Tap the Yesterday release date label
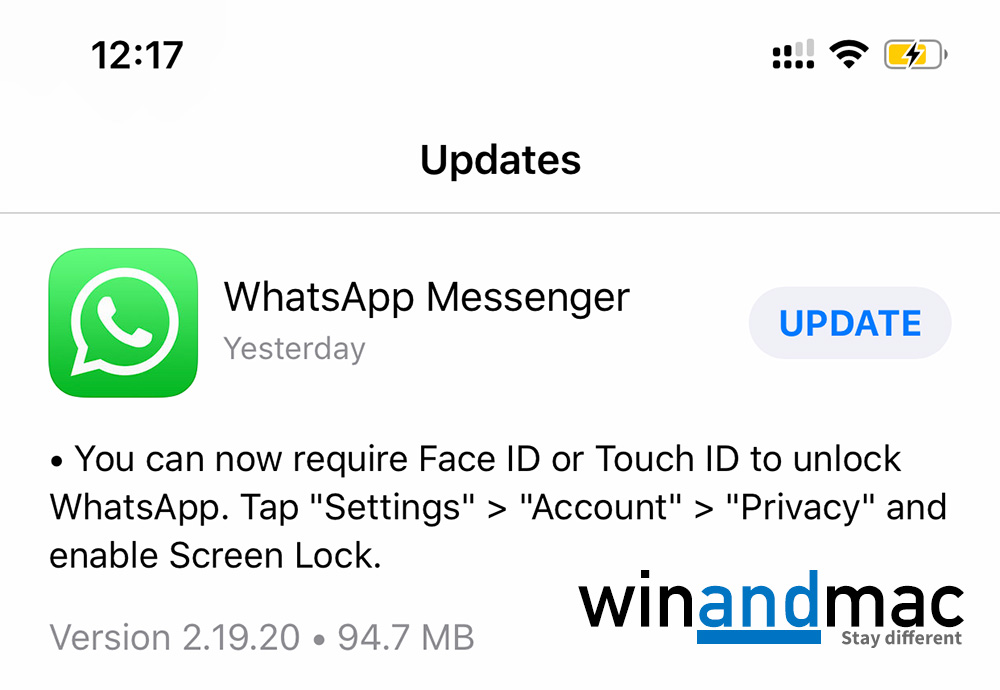Viewport: 1000px width, 690px height. 294,349
